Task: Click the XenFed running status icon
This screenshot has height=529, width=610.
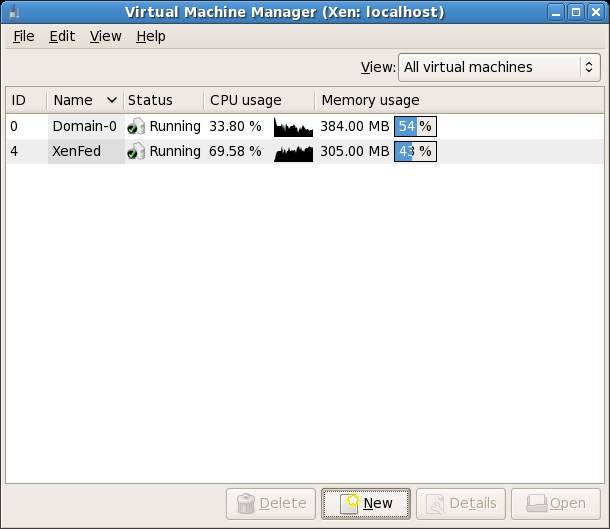Action: click(x=136, y=152)
